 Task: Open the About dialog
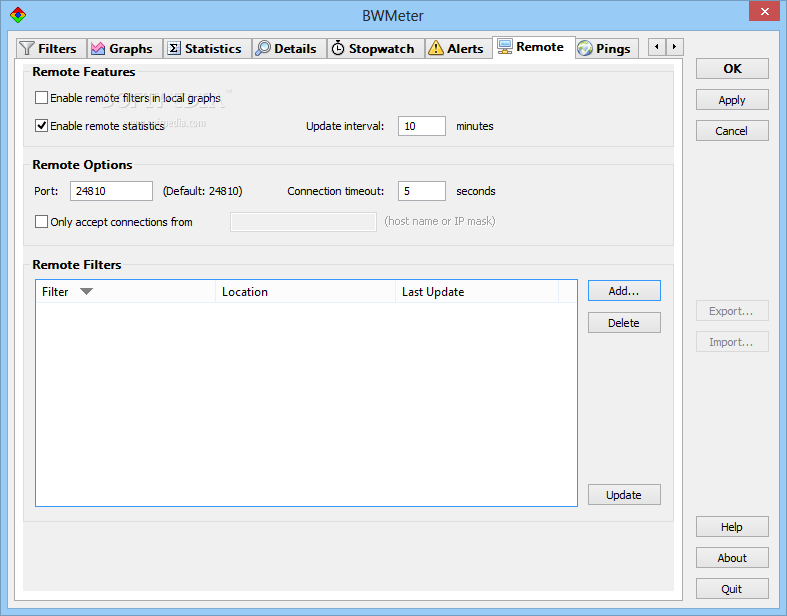(732, 558)
